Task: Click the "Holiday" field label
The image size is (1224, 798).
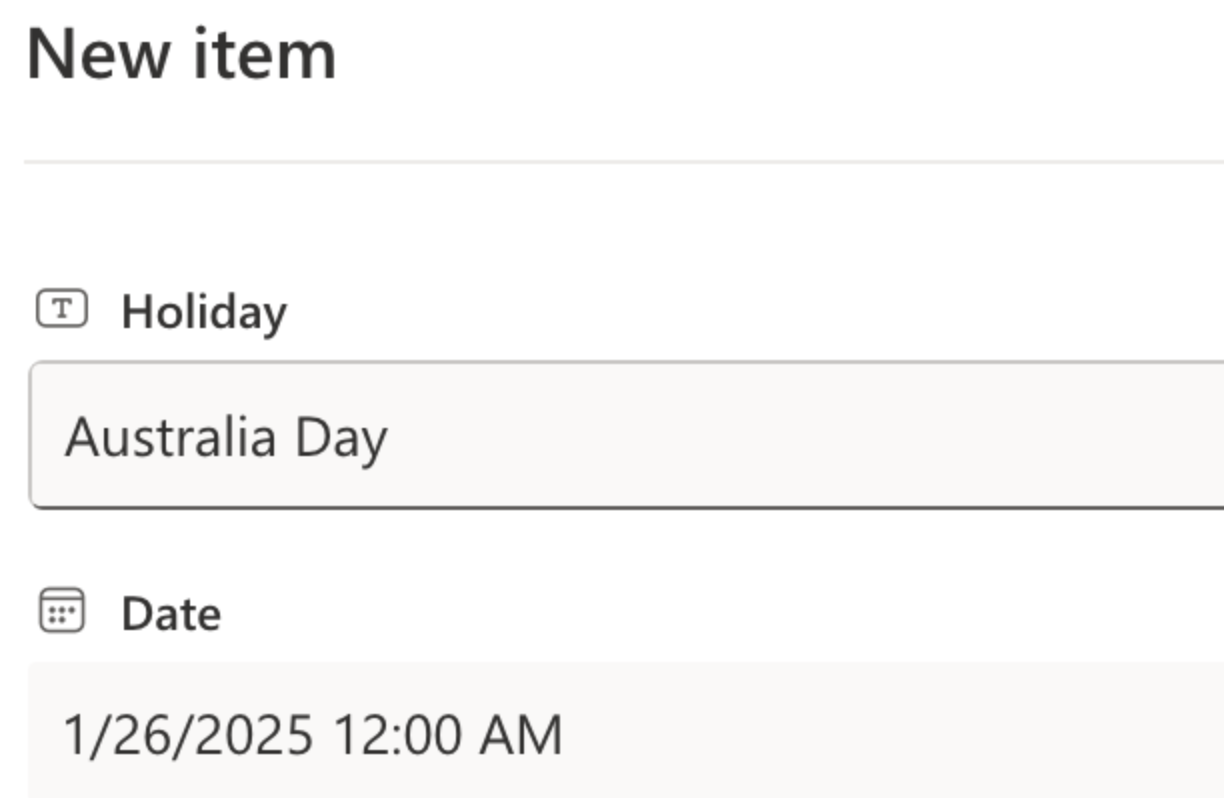Action: pyautogui.click(x=204, y=312)
